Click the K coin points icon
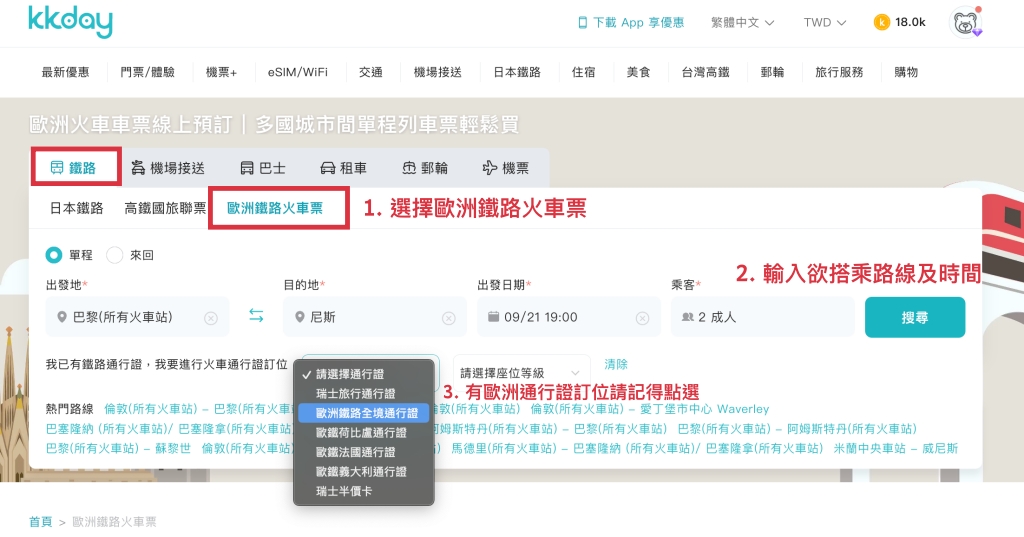Screen dimensions: 1024x537 (882, 23)
